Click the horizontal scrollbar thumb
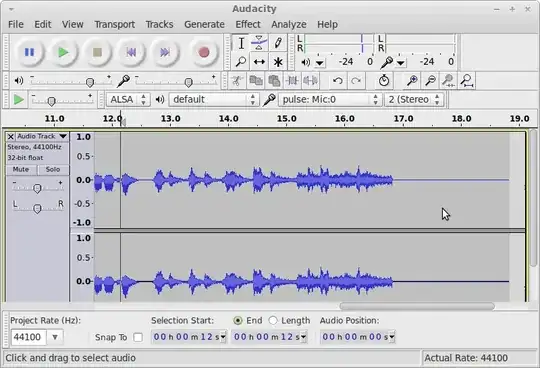 pyautogui.click(x=417, y=306)
